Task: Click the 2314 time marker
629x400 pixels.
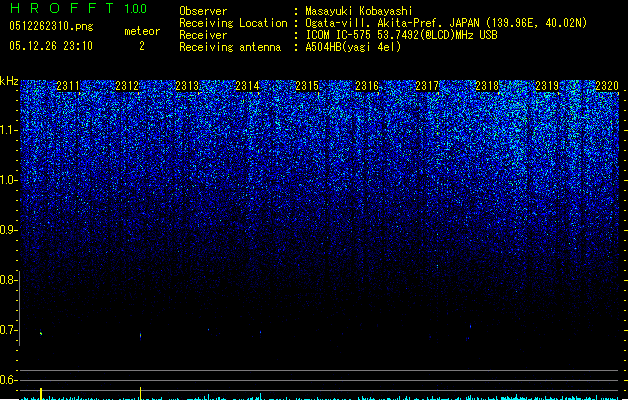Action: coord(247,85)
